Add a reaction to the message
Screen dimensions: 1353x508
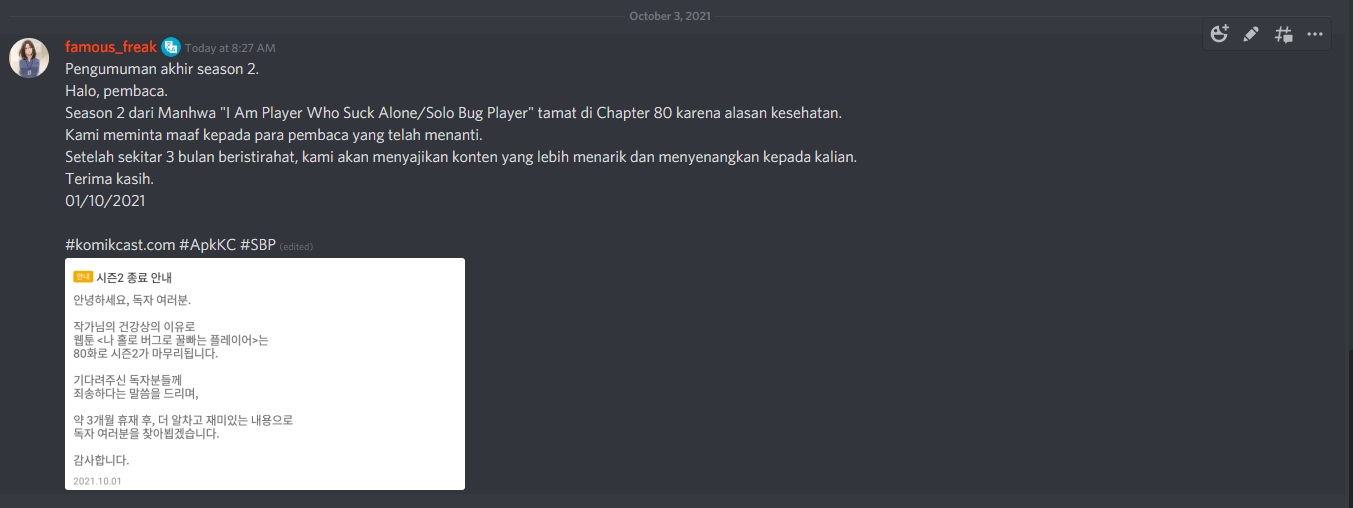tap(1219, 34)
